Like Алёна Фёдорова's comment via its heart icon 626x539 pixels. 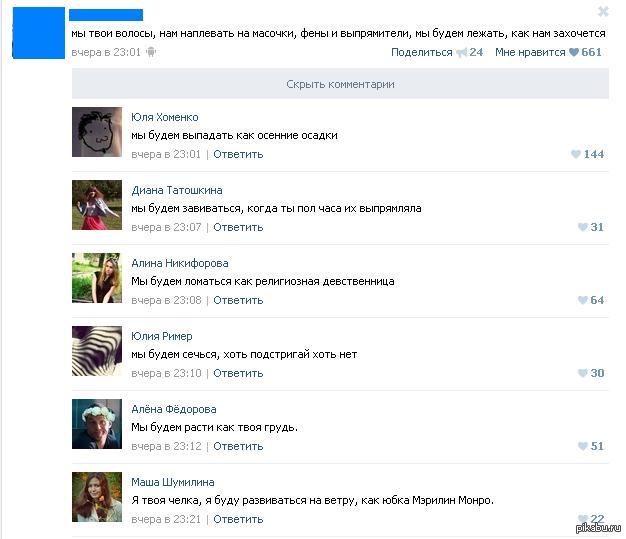click(582, 446)
